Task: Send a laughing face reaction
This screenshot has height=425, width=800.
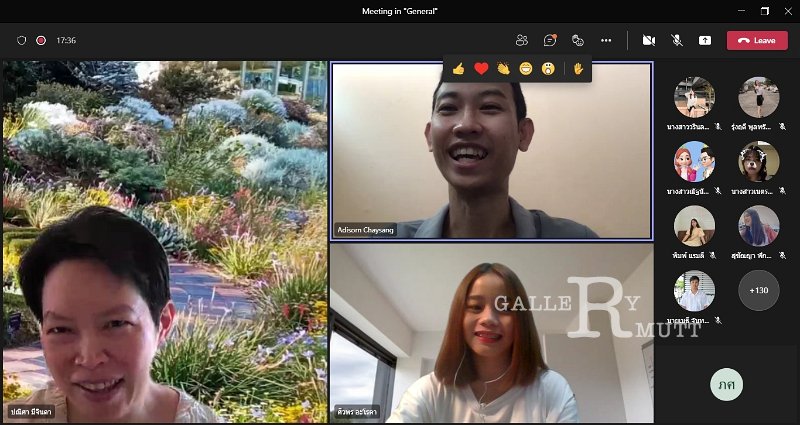Action: point(526,68)
